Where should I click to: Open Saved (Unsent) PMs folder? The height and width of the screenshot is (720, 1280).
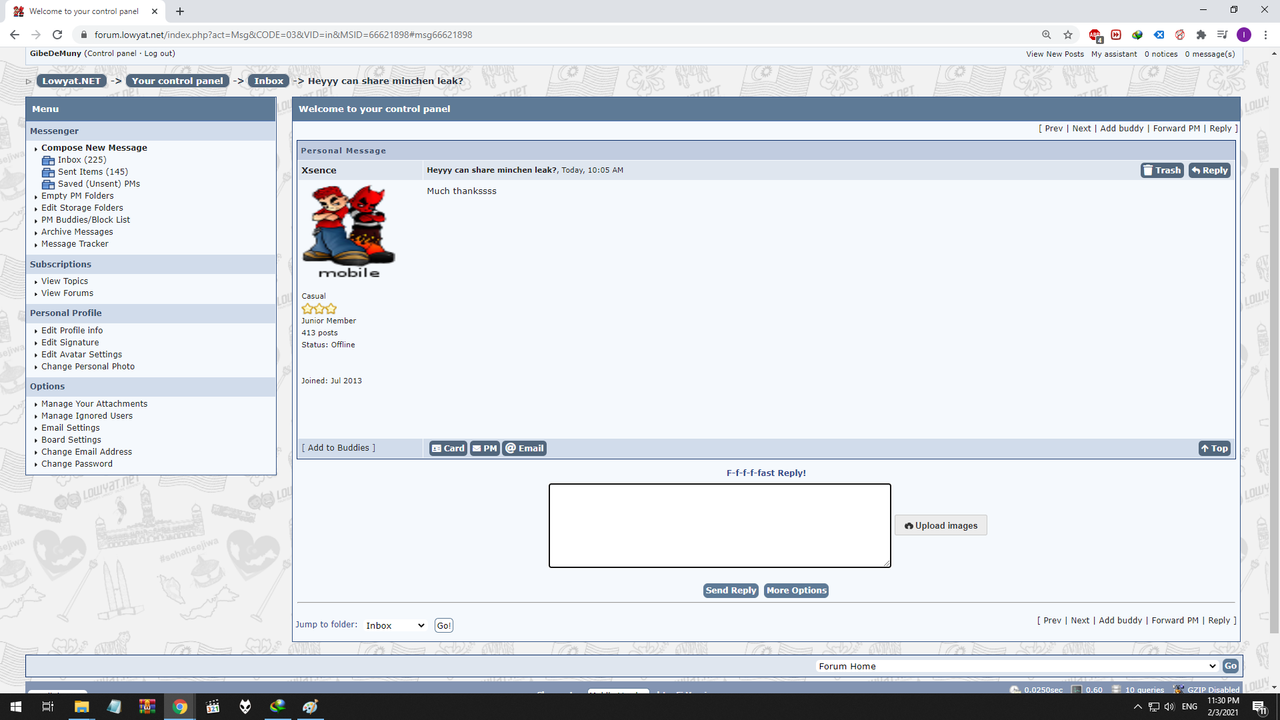(x=98, y=184)
